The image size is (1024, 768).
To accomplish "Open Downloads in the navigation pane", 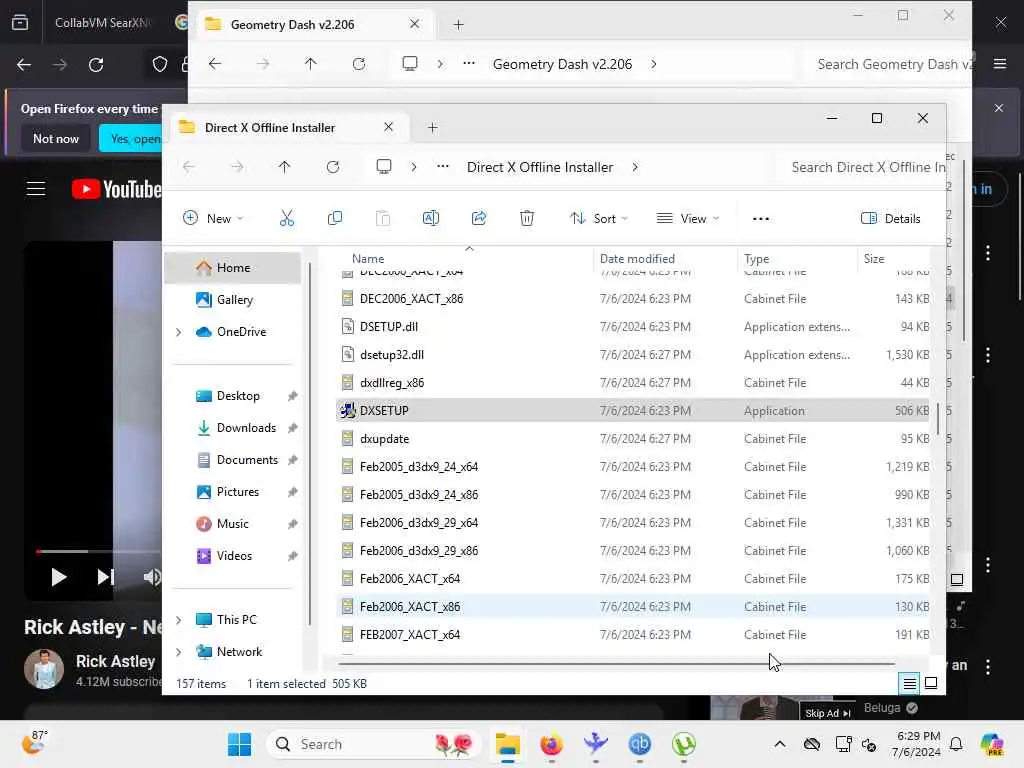I will tap(246, 428).
